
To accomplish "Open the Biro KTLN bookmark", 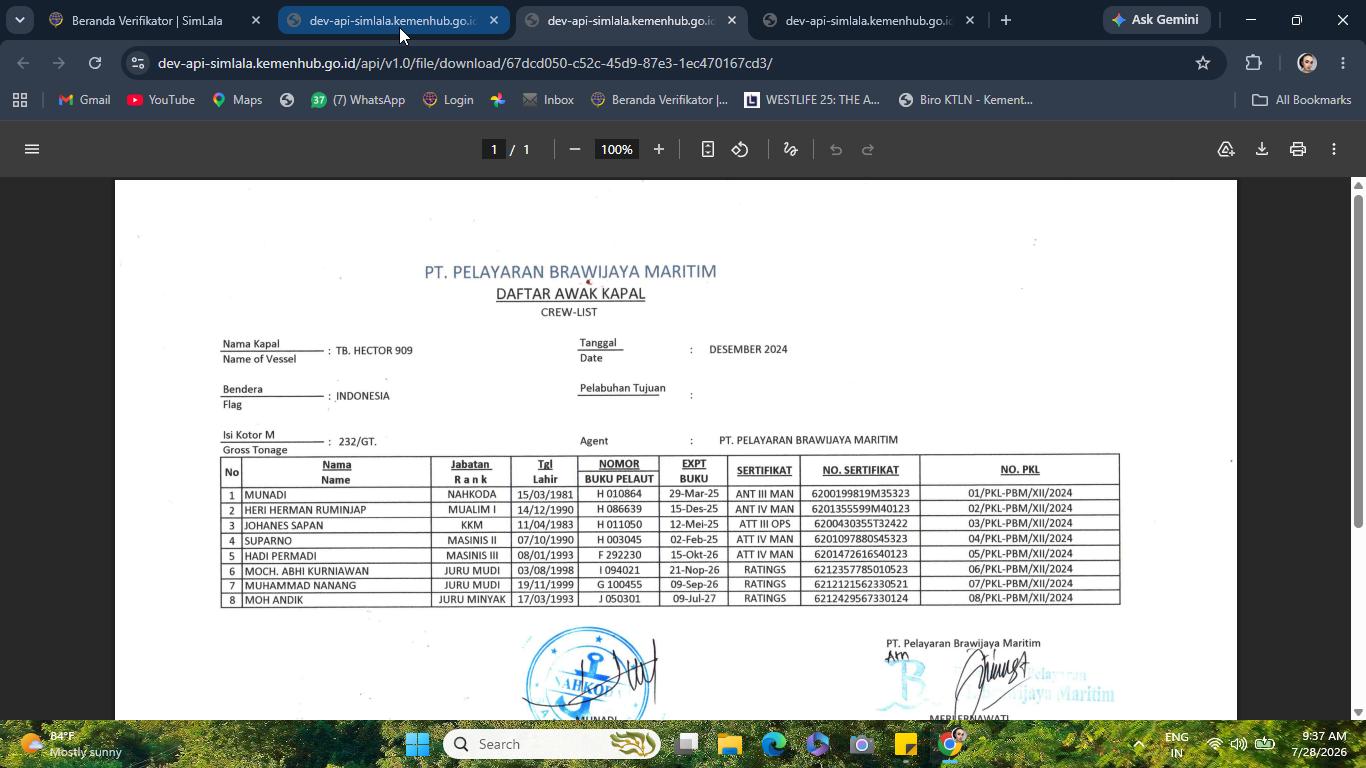I will click(966, 100).
